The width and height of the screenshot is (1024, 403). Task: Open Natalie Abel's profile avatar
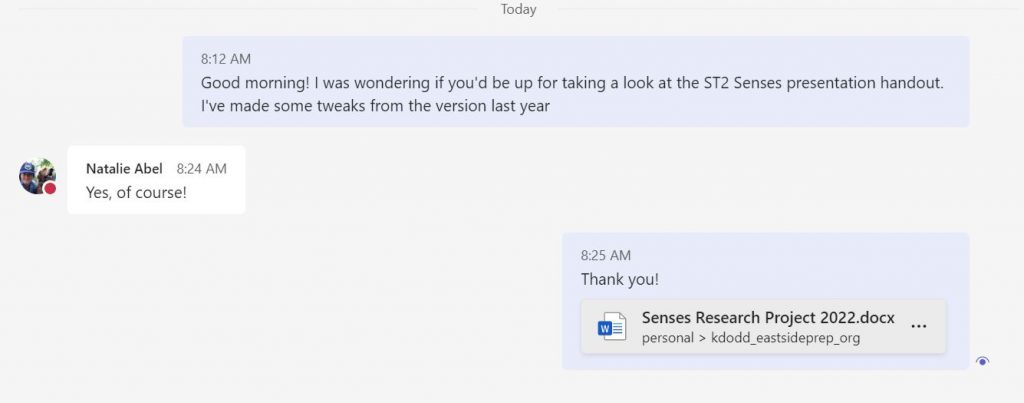tap(37, 176)
